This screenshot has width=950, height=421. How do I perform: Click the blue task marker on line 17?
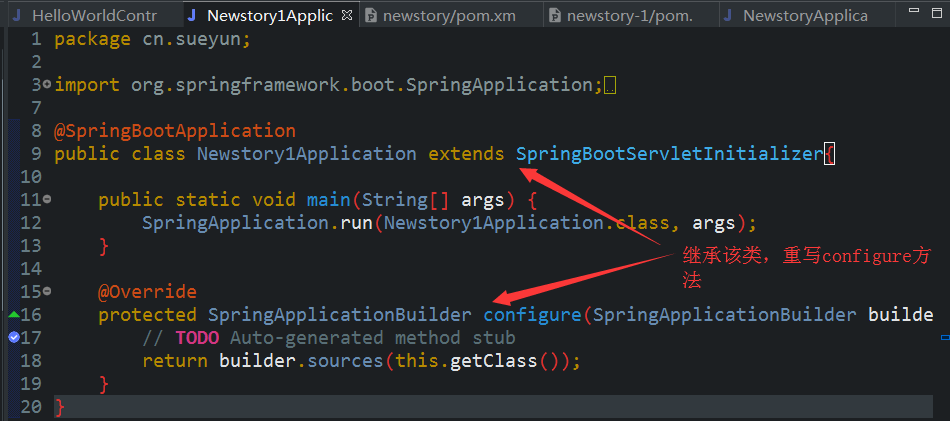(14, 337)
